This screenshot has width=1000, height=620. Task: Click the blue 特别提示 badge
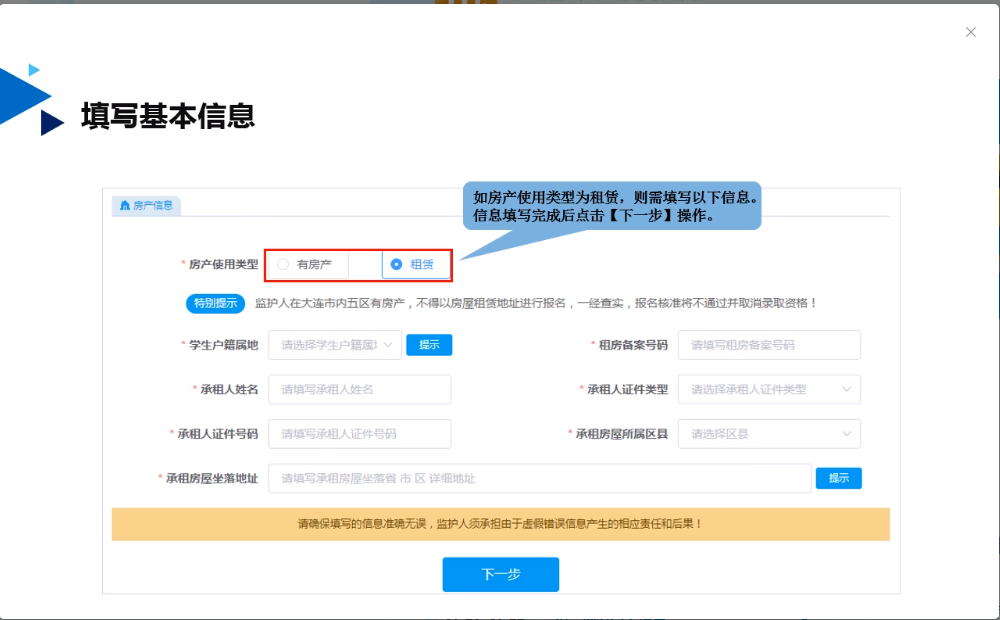click(215, 303)
